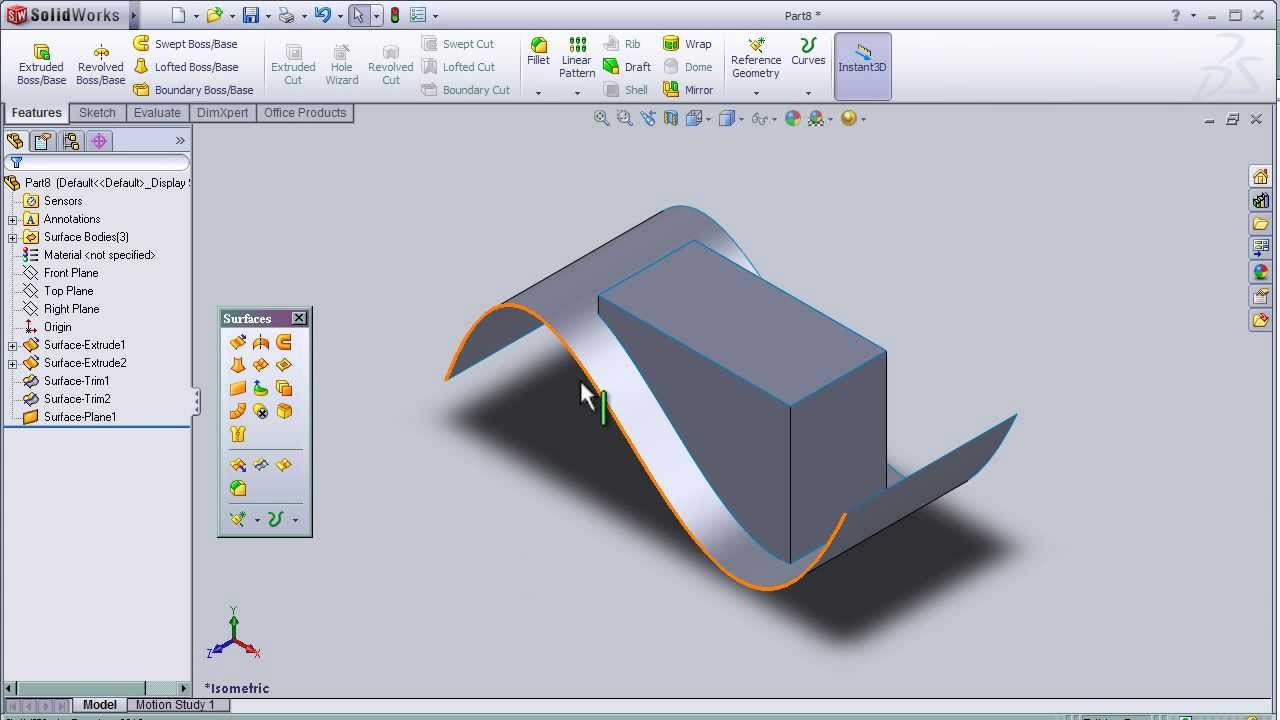
Task: Select the Extruded Surface tool in Surfaces toolbar
Action: 238,342
